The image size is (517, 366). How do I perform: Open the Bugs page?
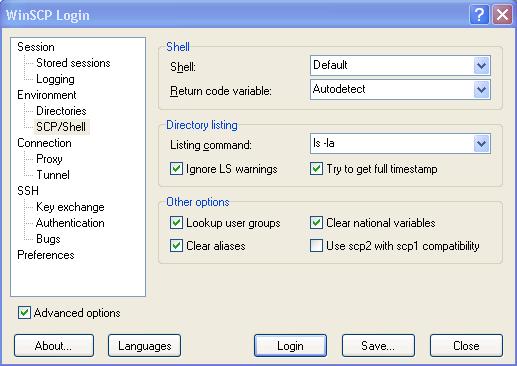point(48,239)
